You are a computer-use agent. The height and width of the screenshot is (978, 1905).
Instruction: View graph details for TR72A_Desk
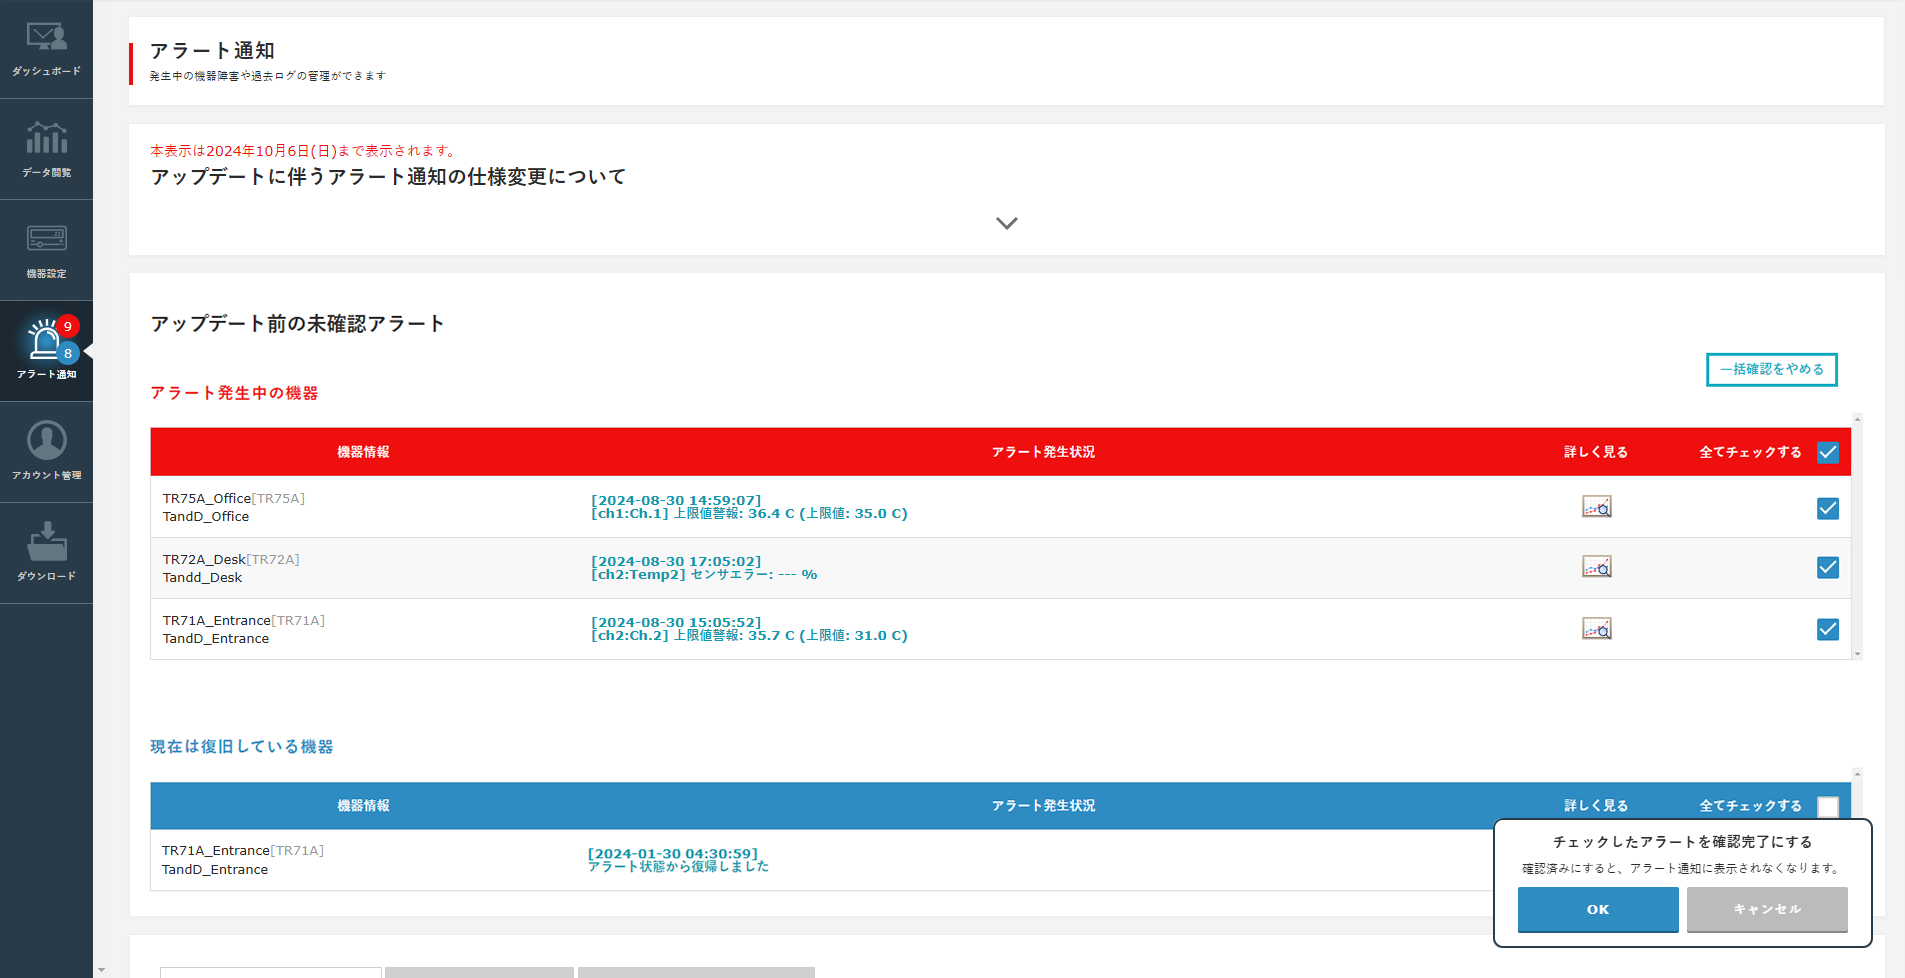tap(1596, 567)
